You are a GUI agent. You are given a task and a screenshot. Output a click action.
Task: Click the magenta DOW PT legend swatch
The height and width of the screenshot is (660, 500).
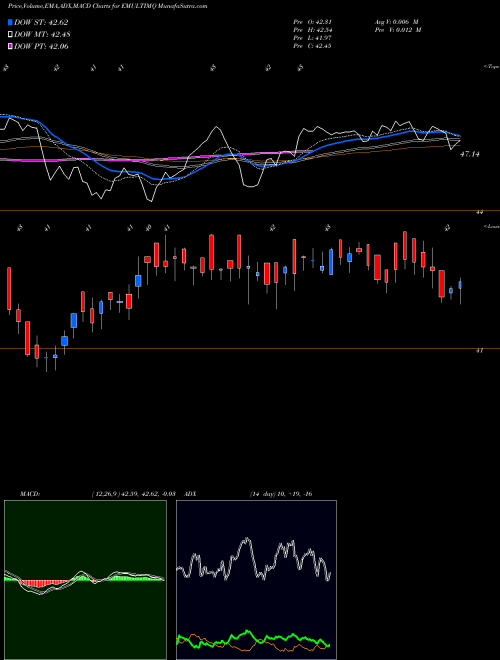(x=10, y=46)
